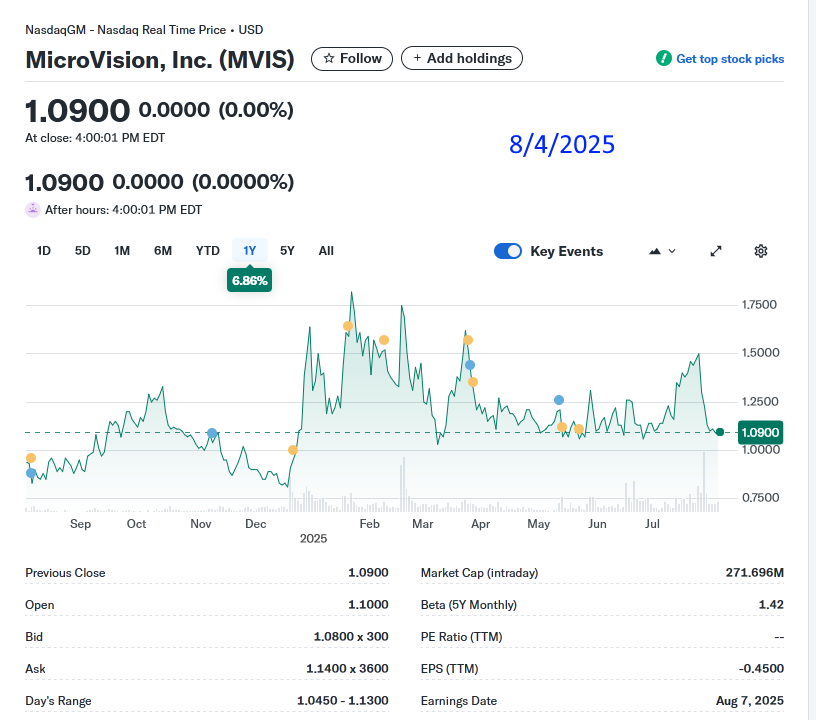Select the YTD chart range
This screenshot has height=720, width=816.
208,251
